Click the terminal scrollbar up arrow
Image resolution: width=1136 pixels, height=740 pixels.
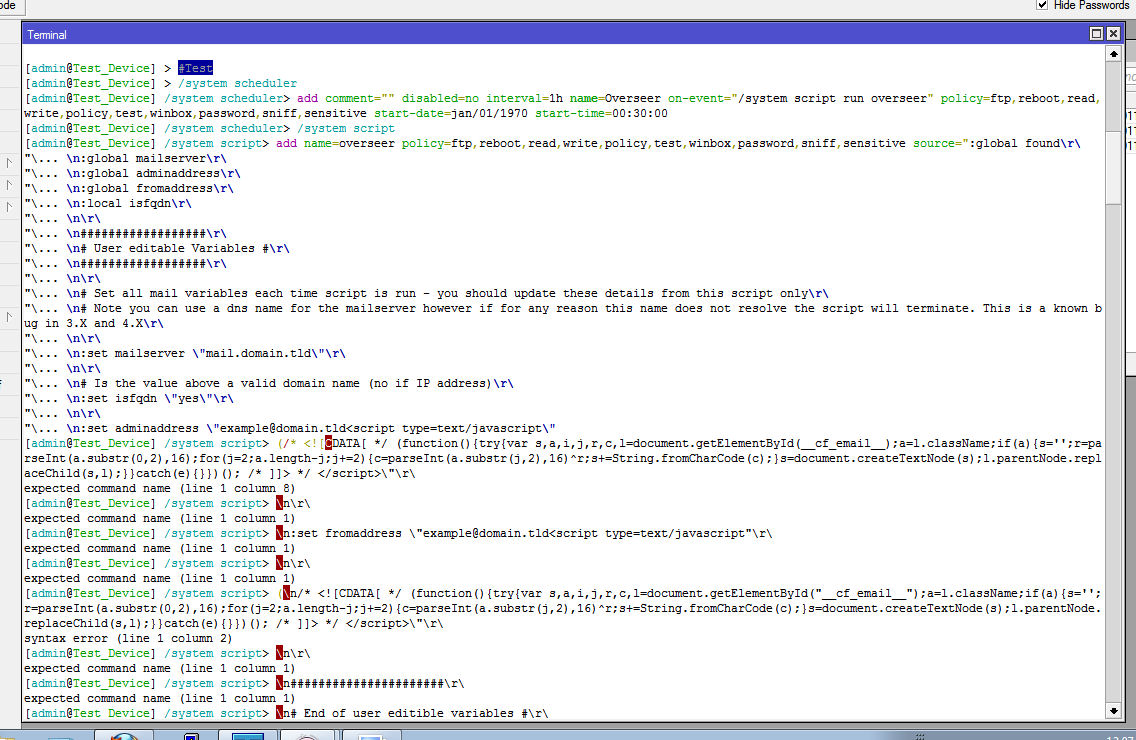(1114, 54)
